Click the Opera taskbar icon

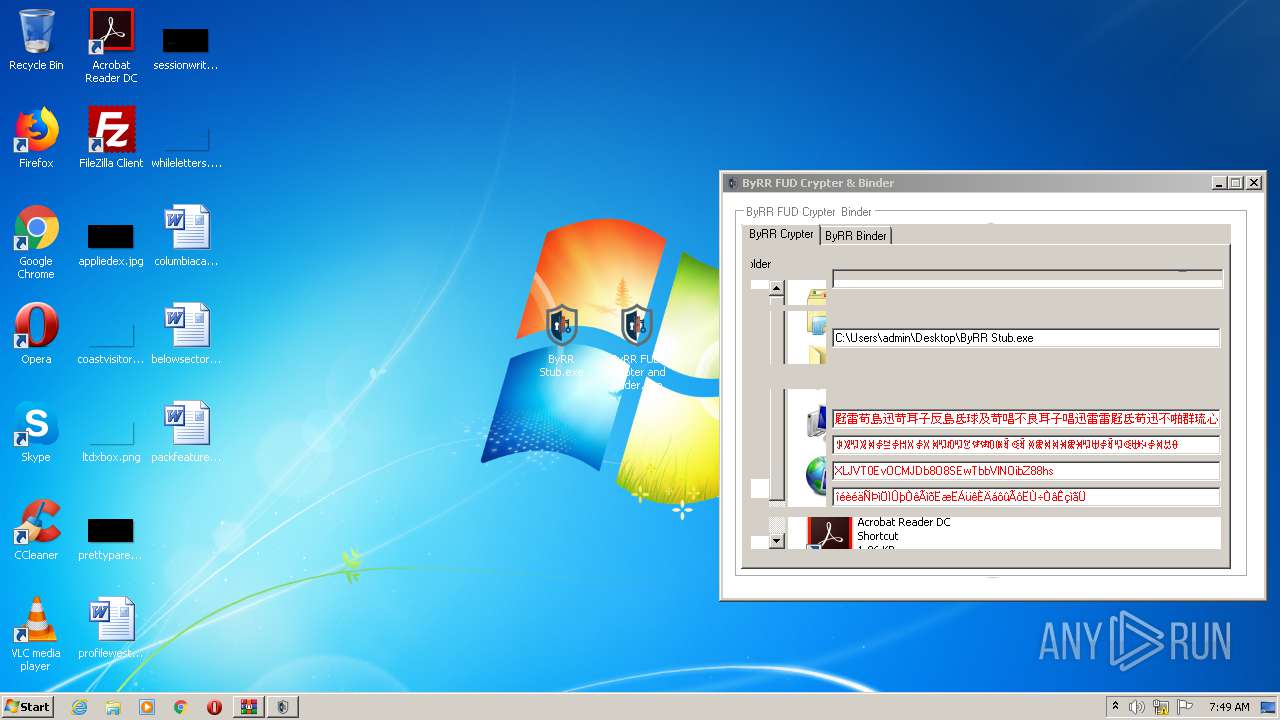coord(214,707)
